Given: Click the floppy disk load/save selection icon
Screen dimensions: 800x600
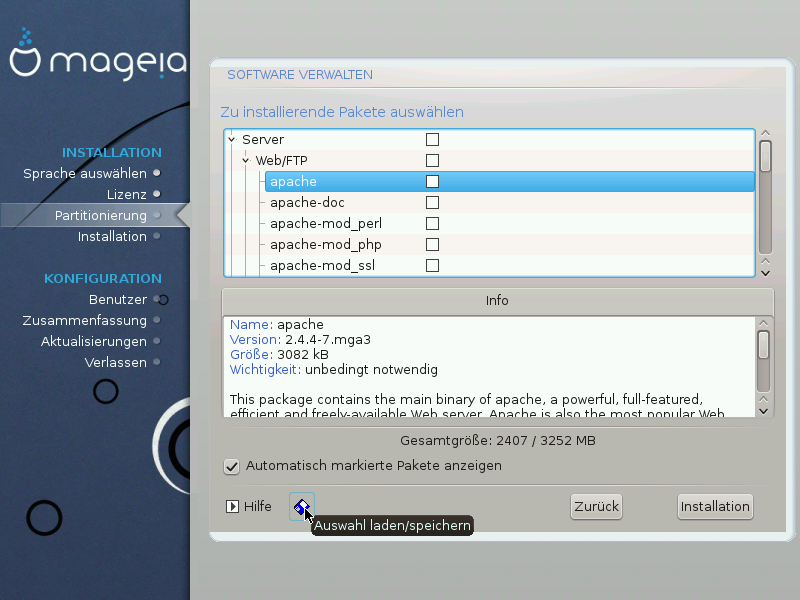Looking at the screenshot, I should coord(302,506).
